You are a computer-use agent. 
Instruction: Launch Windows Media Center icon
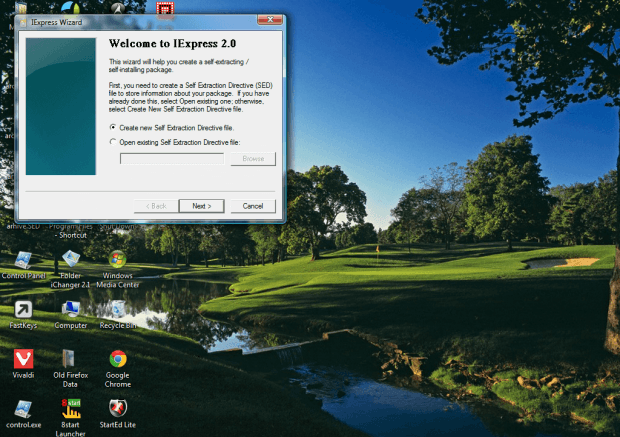pyautogui.click(x=117, y=261)
